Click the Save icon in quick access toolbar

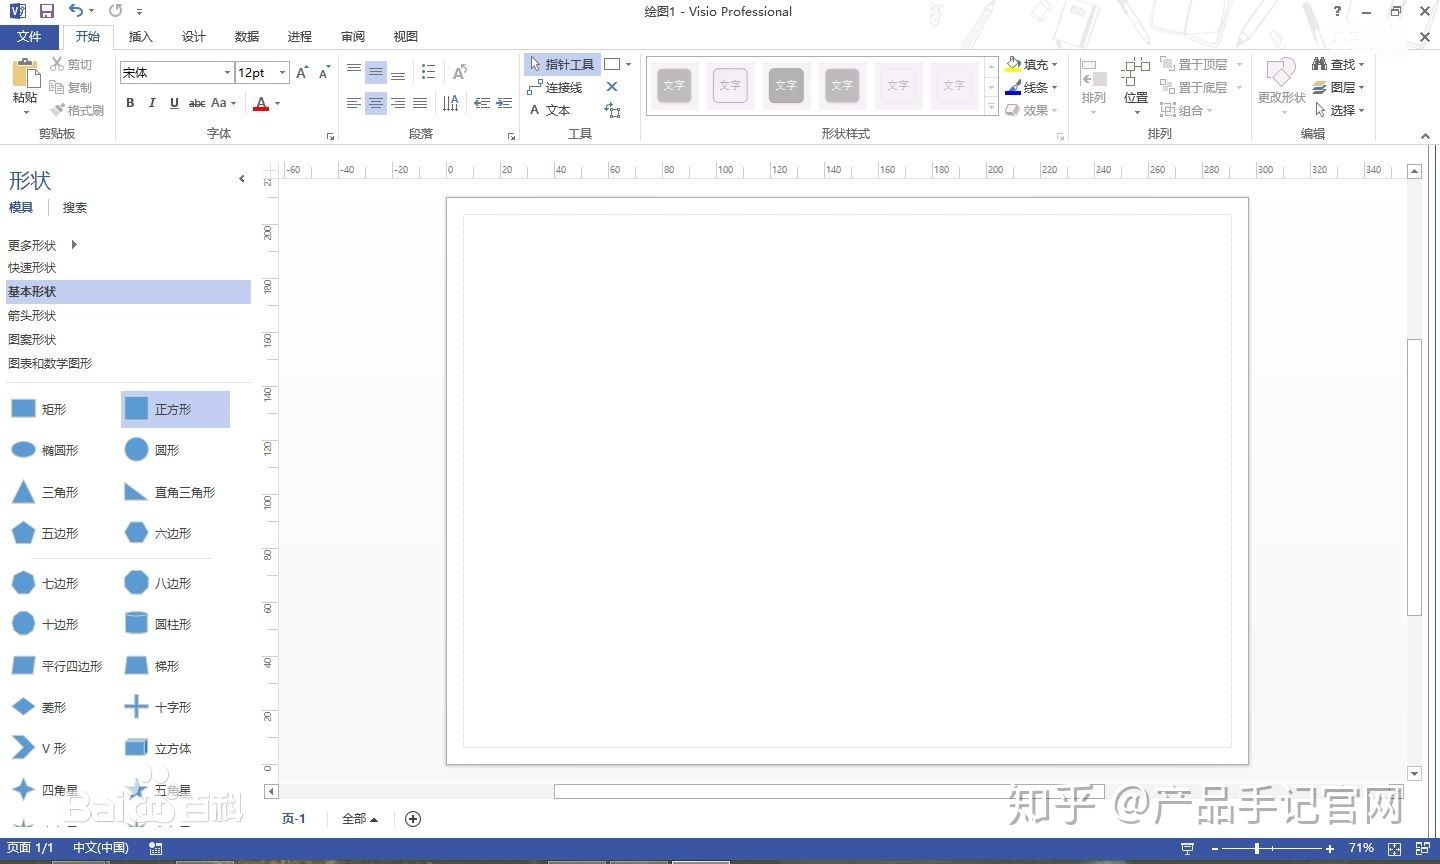pyautogui.click(x=46, y=11)
